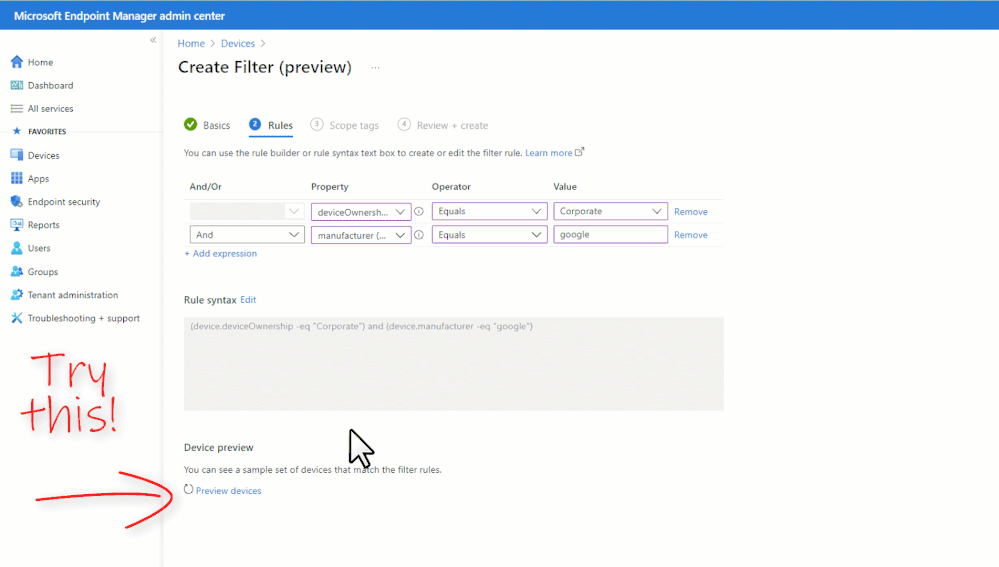Remove the deviceOwnership rule row
Viewport: 999px width, 567px height.
690,212
